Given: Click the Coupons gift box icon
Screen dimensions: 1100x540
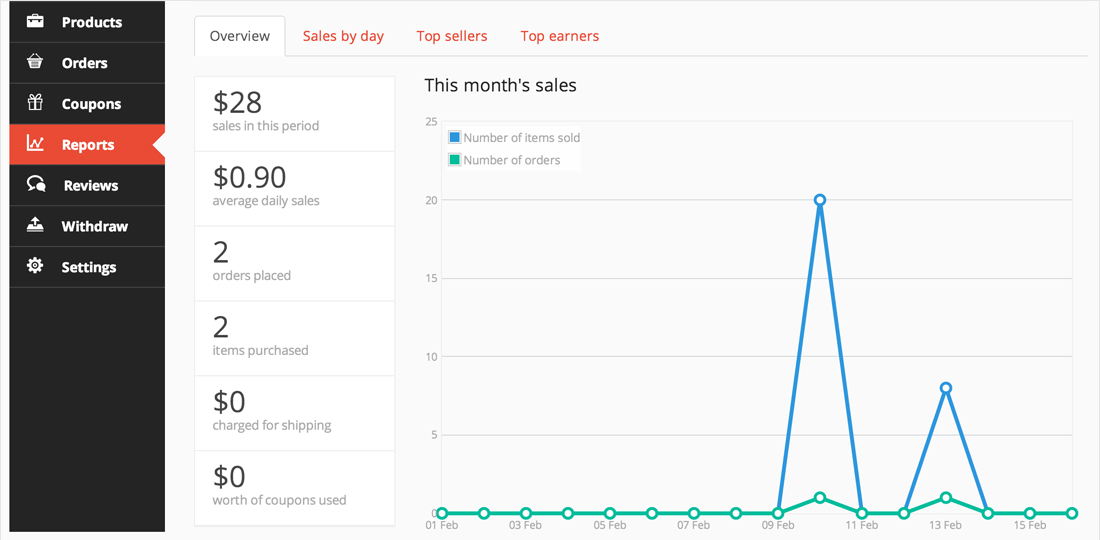Looking at the screenshot, I should coord(35,103).
